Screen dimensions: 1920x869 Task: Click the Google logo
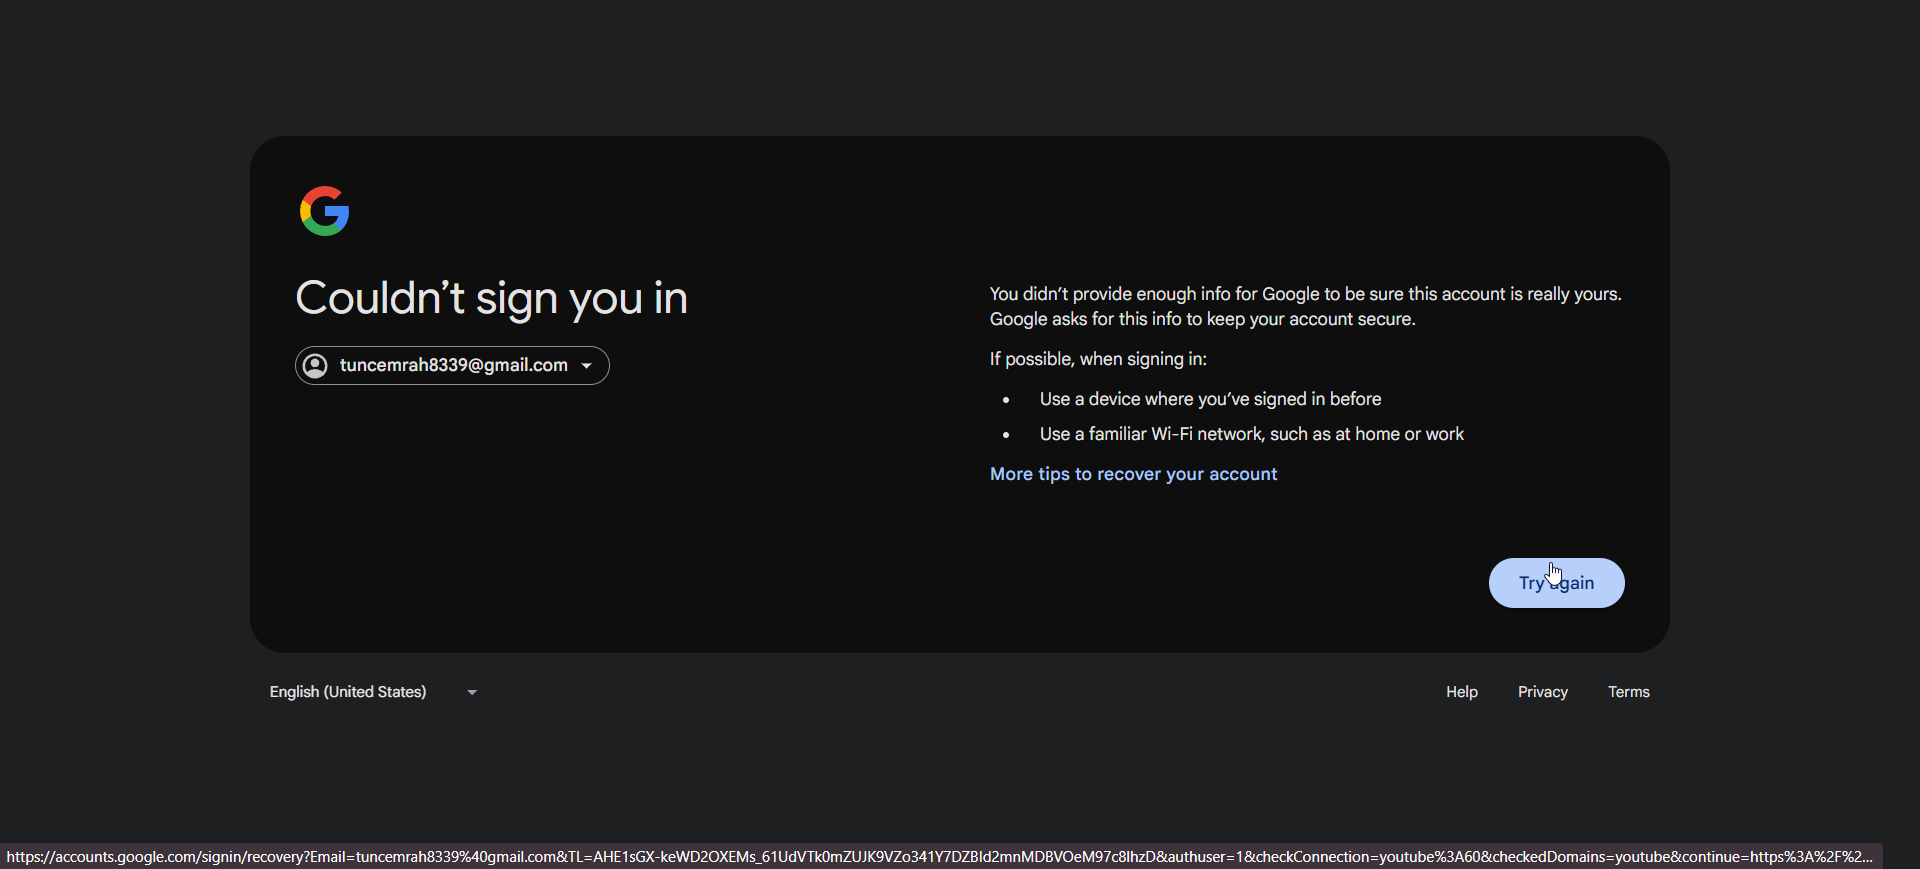[x=324, y=211]
